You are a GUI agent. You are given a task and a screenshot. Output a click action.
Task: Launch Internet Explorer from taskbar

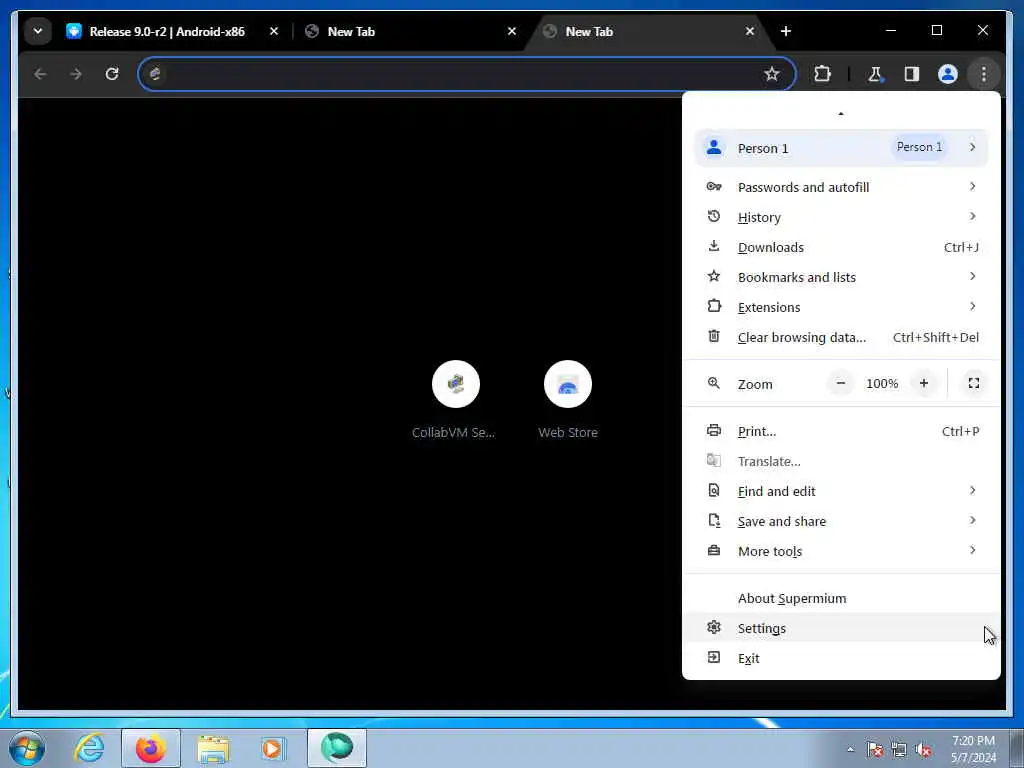coord(89,748)
